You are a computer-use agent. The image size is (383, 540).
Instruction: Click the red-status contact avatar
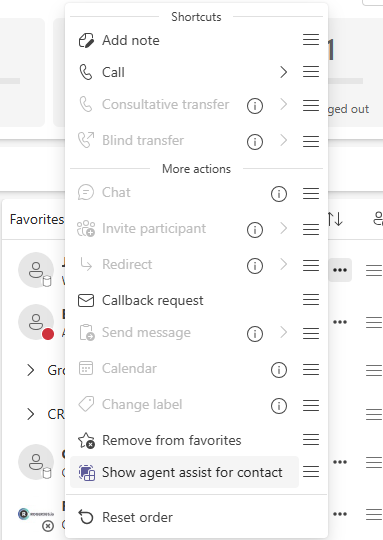pos(36,322)
